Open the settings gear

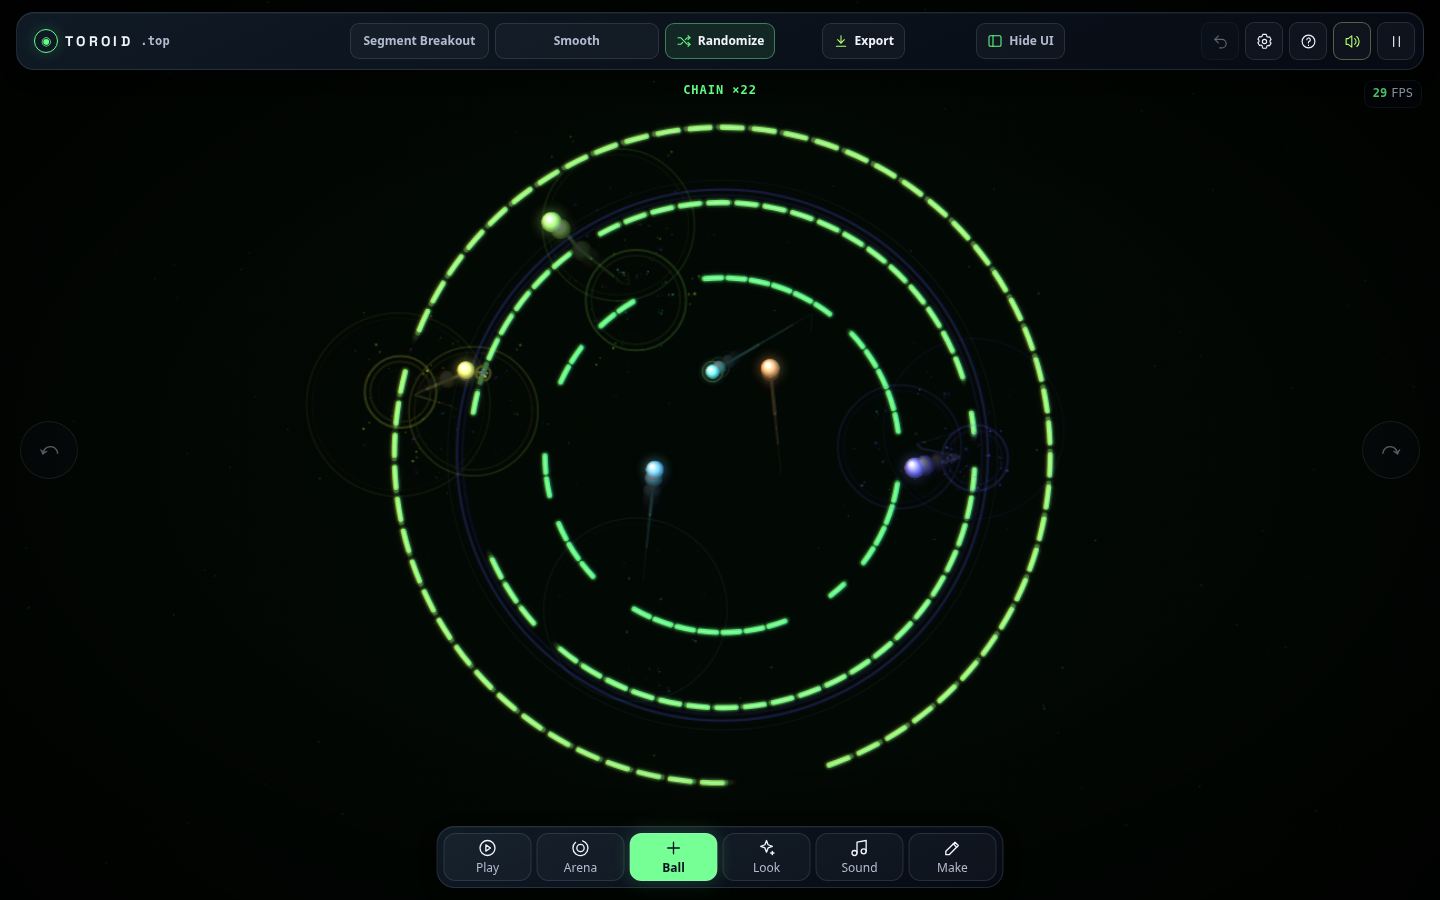click(x=1264, y=41)
